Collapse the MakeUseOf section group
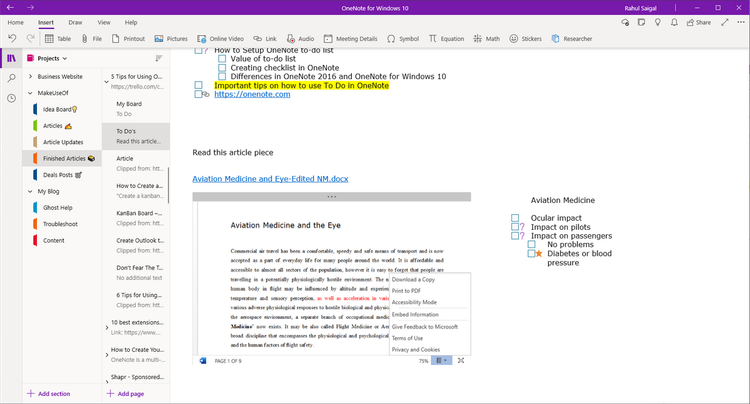Screen dimensions: 750x404 31,93
